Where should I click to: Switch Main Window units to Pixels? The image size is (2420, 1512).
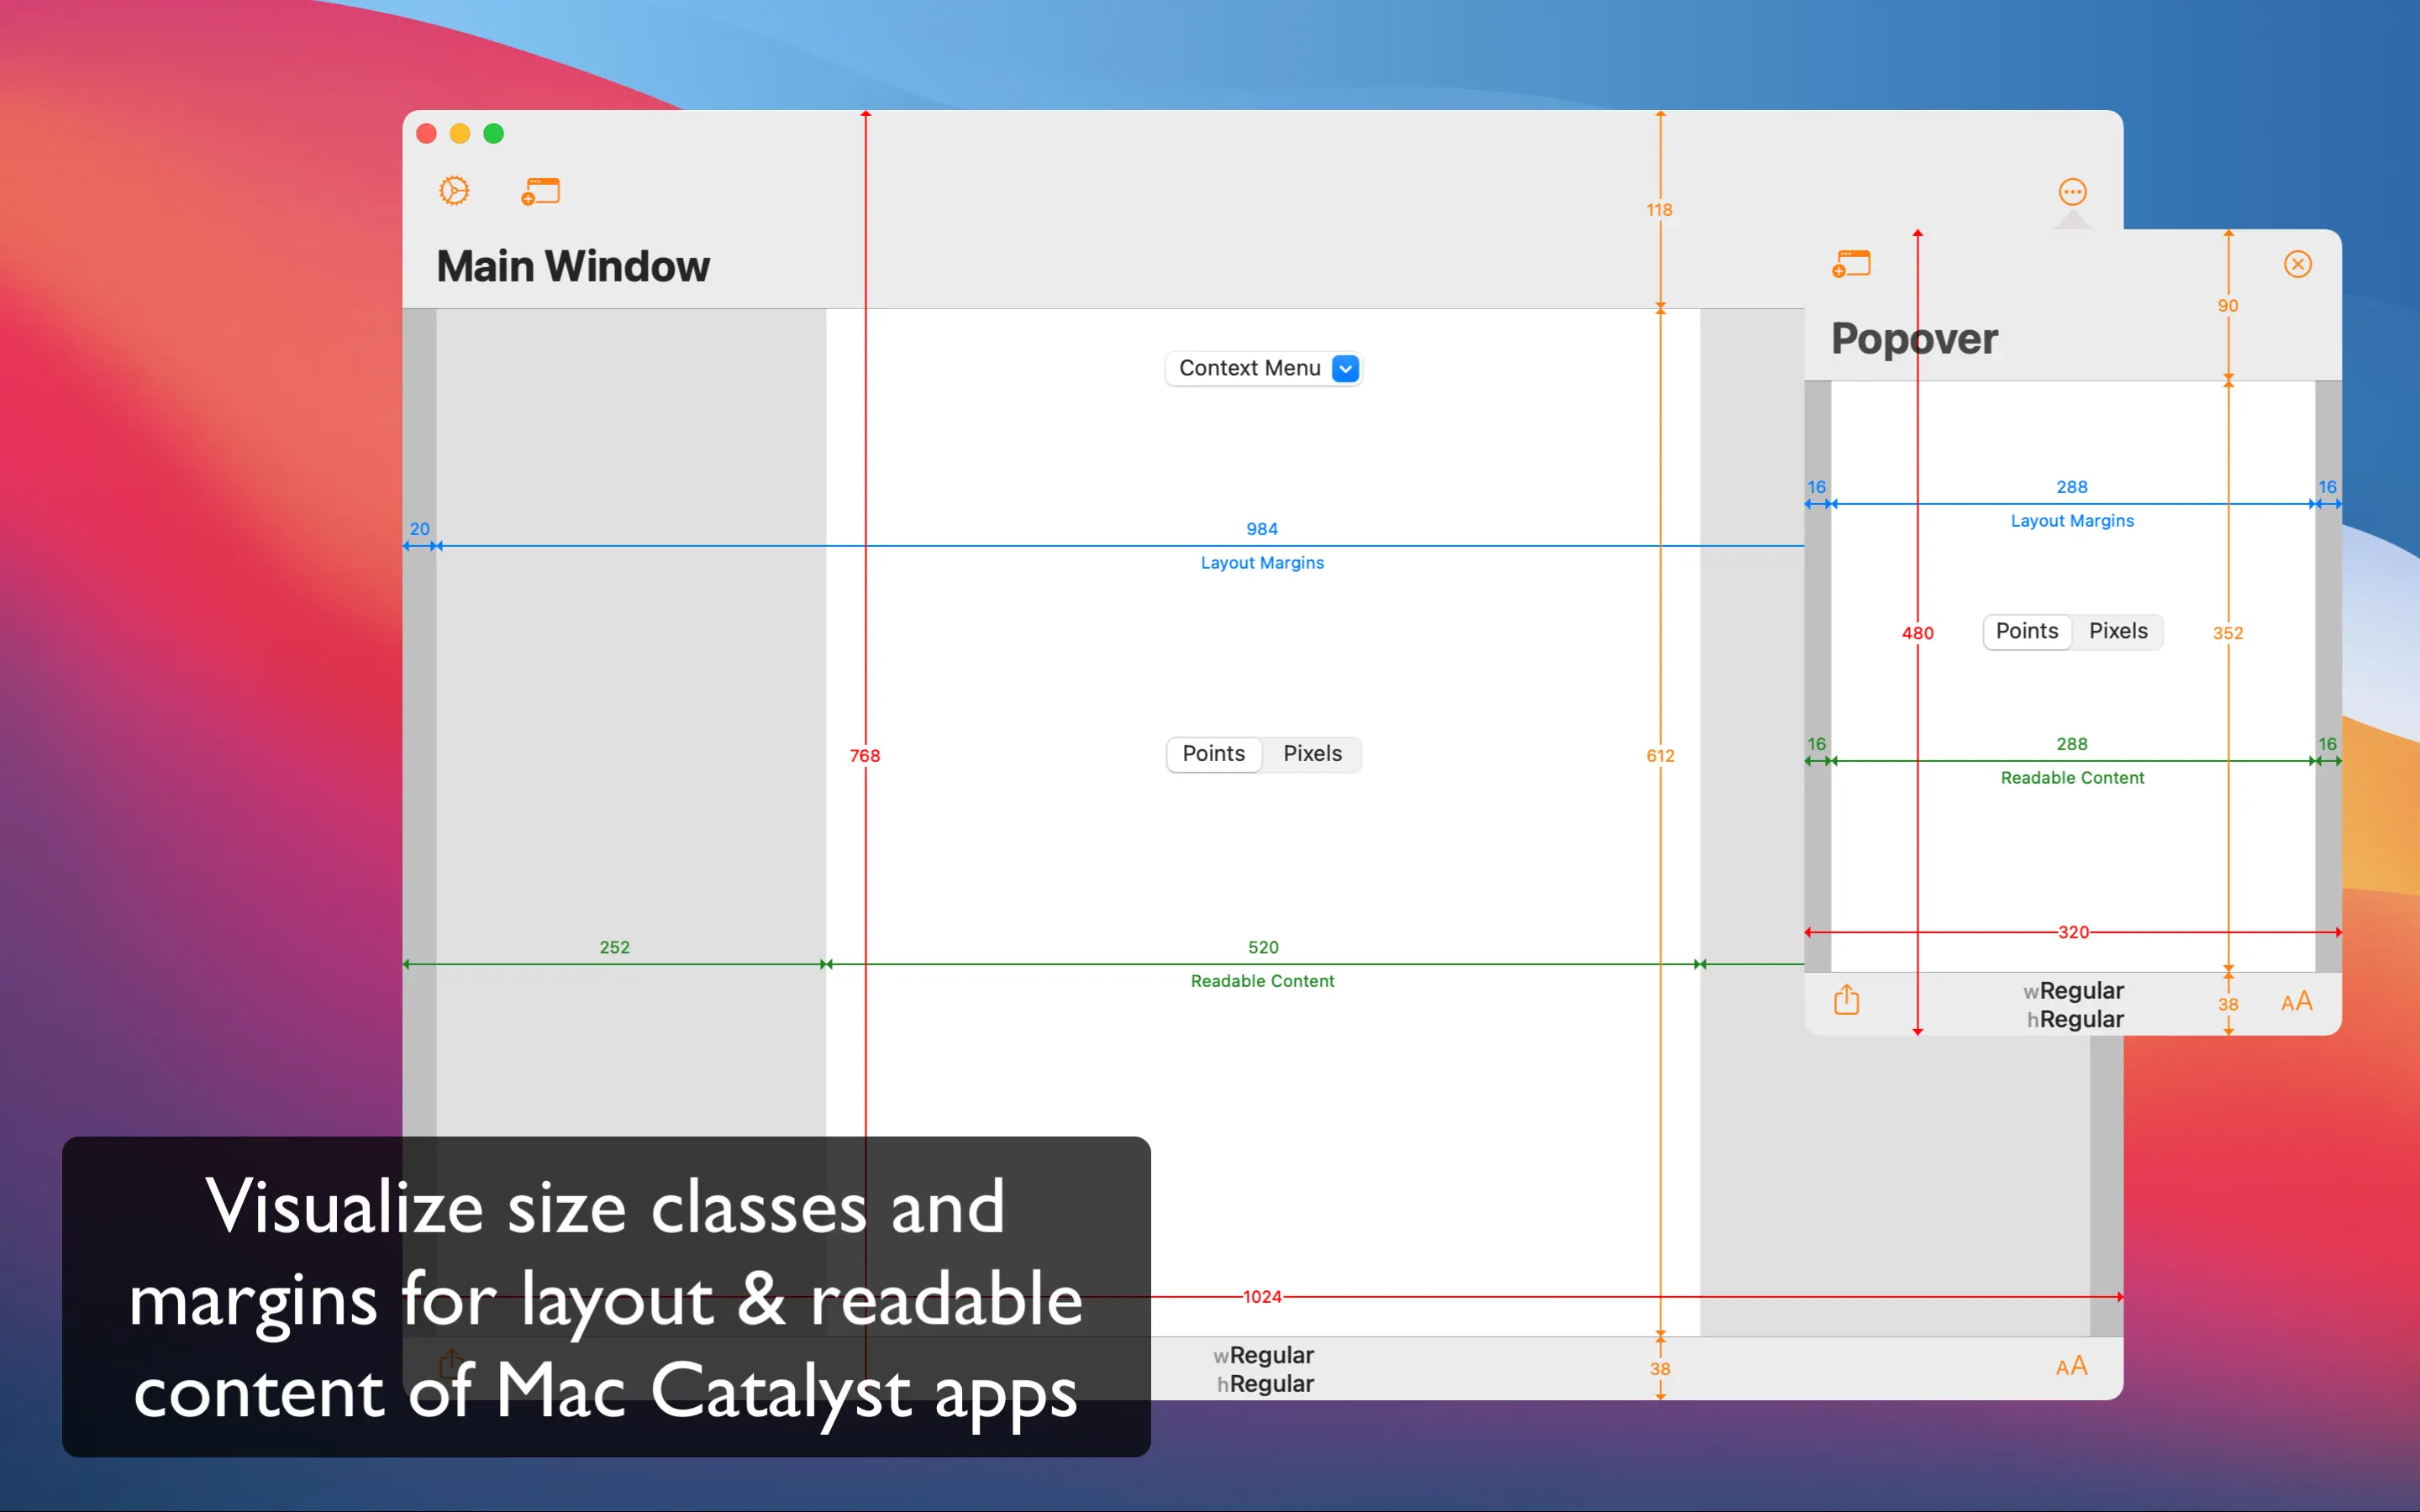(x=1312, y=754)
